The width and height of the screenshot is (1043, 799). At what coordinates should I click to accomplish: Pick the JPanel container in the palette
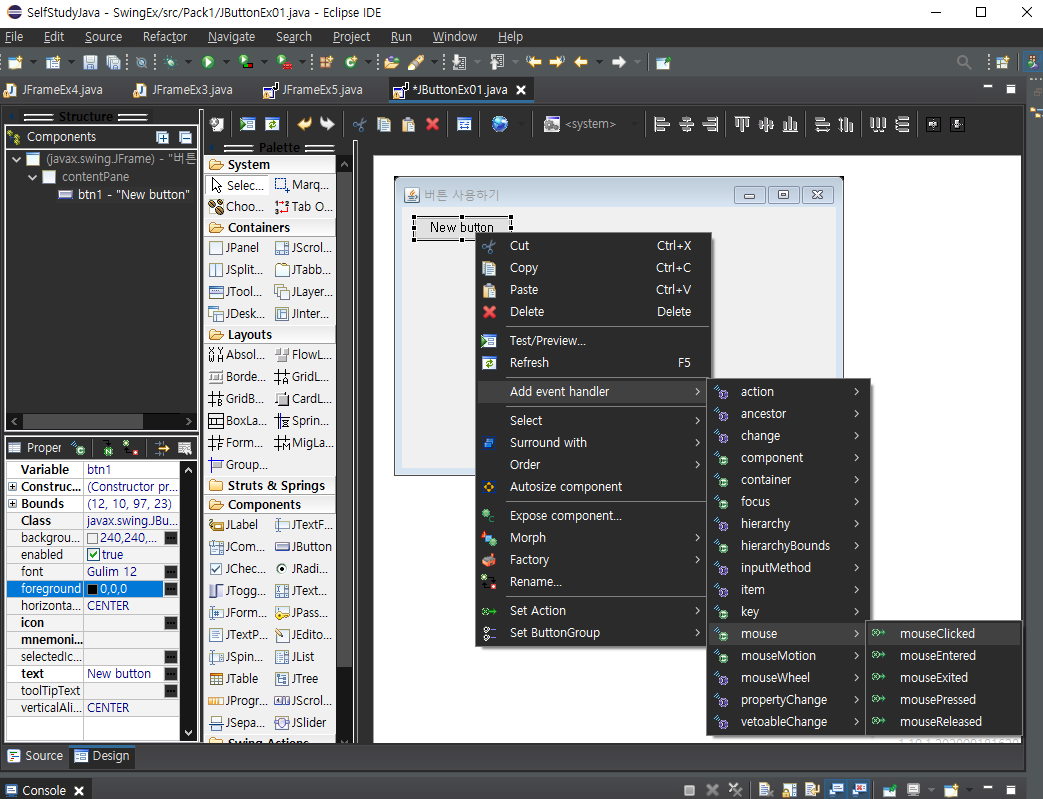pos(234,247)
